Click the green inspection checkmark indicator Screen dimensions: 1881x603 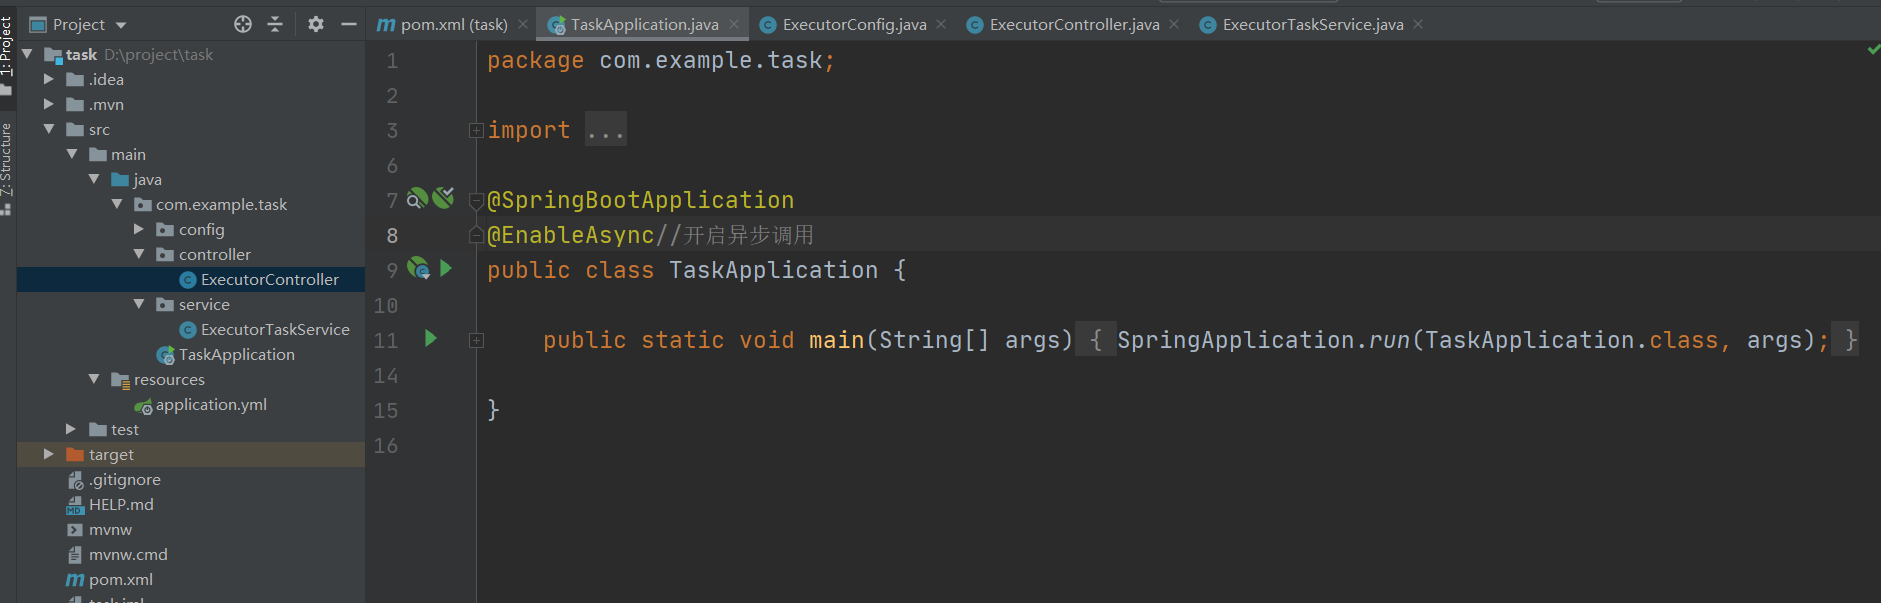pyautogui.click(x=1873, y=48)
